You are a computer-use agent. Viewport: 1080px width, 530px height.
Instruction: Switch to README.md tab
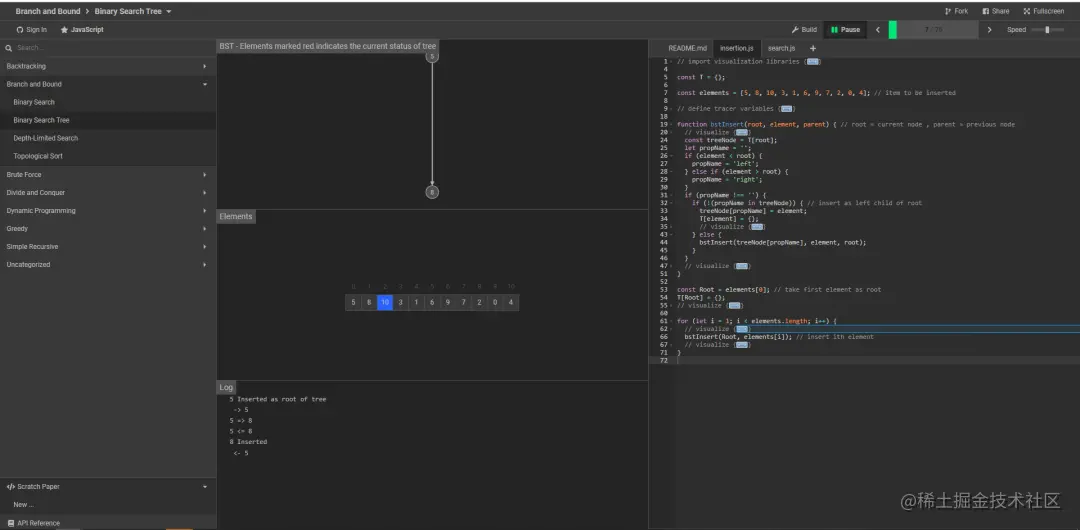[x=687, y=48]
